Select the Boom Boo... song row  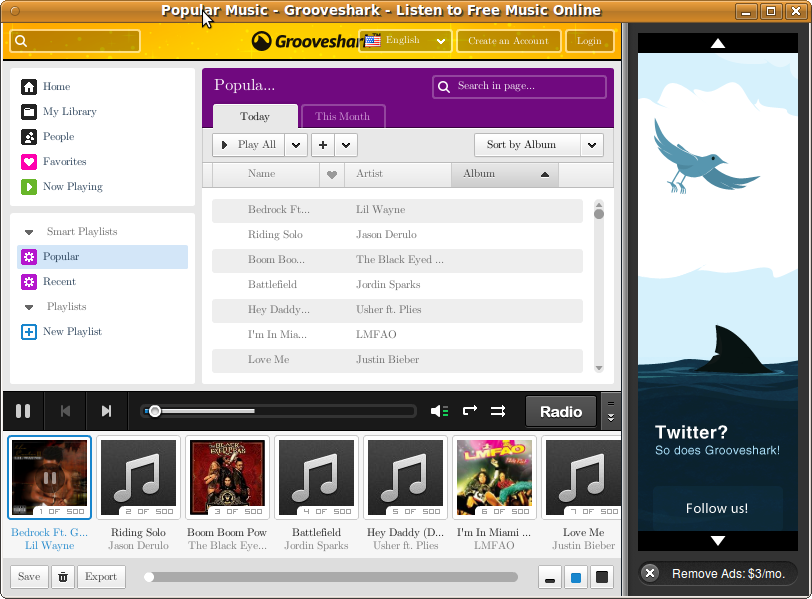pyautogui.click(x=397, y=260)
